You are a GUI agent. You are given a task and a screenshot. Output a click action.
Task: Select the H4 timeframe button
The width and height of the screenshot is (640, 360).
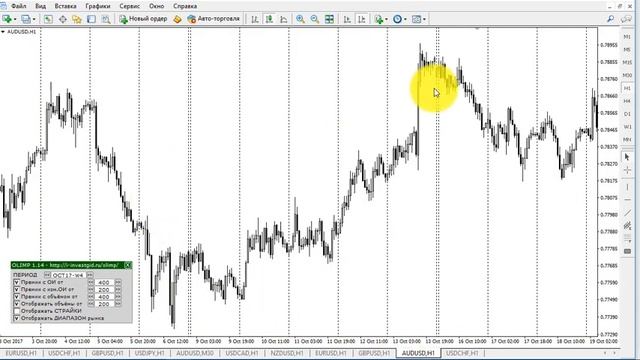627,101
